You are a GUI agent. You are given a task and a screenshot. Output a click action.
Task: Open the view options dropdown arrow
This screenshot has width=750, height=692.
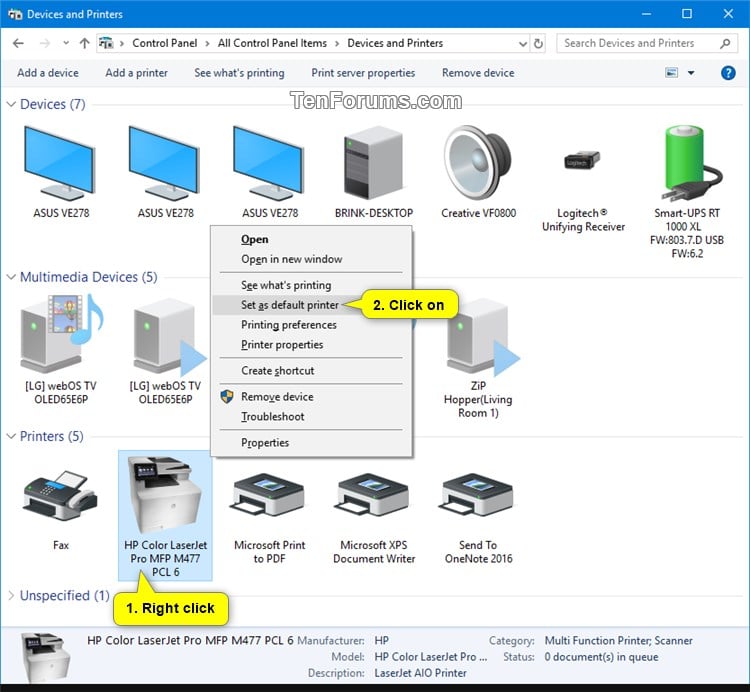pos(691,73)
